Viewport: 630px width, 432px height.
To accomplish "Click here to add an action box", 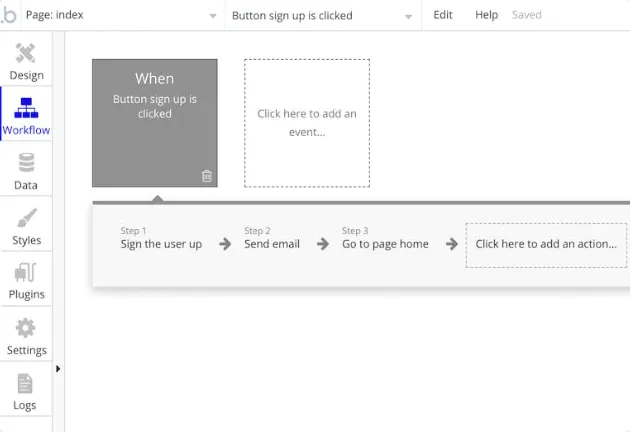I will coord(546,245).
